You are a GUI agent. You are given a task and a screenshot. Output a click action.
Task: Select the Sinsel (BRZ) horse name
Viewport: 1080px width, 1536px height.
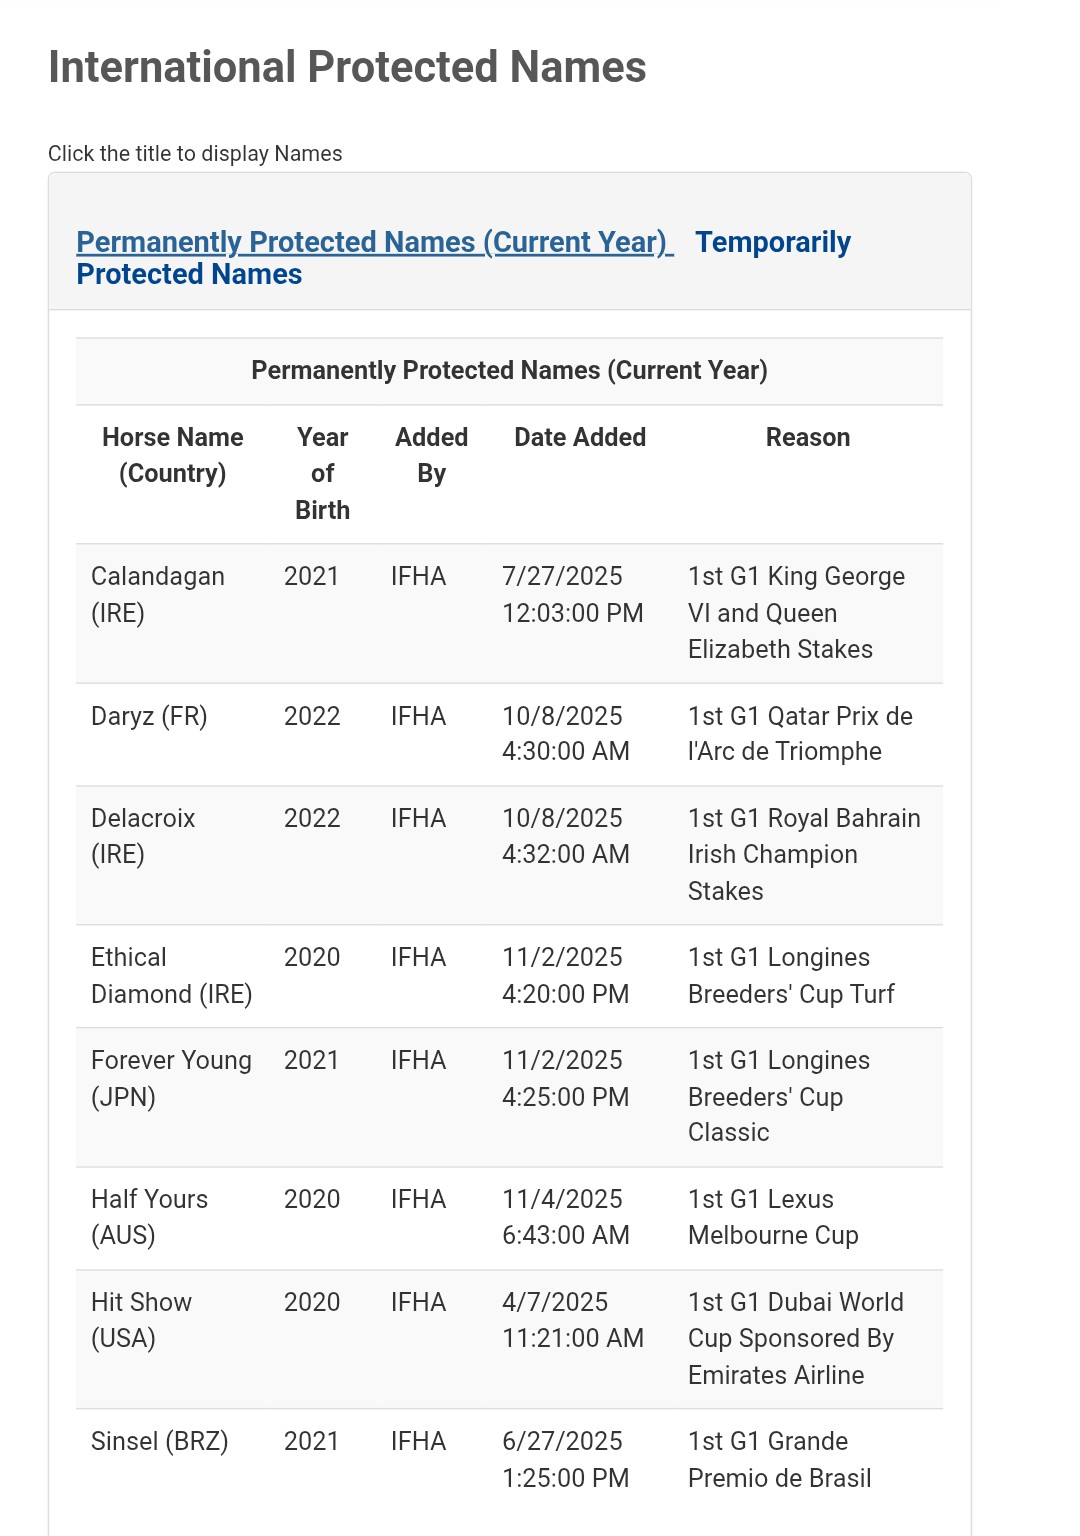159,1441
